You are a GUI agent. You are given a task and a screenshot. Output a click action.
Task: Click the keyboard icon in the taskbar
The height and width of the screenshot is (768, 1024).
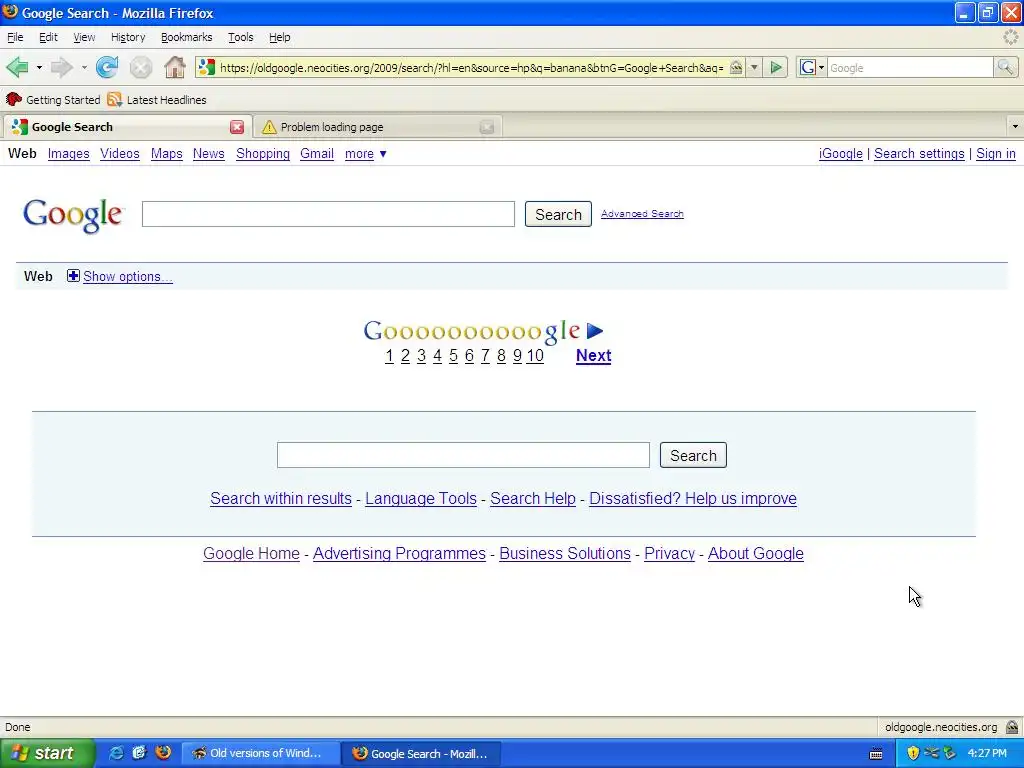tap(876, 754)
